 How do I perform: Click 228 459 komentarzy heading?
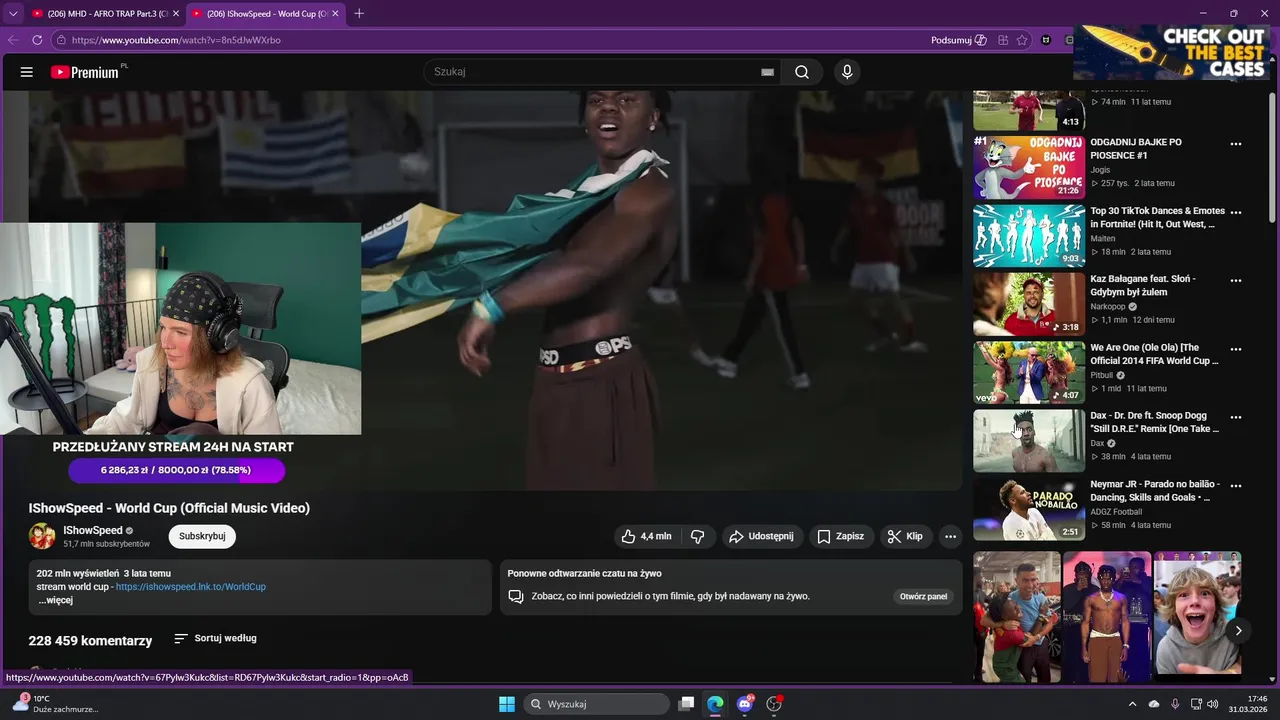click(x=90, y=640)
